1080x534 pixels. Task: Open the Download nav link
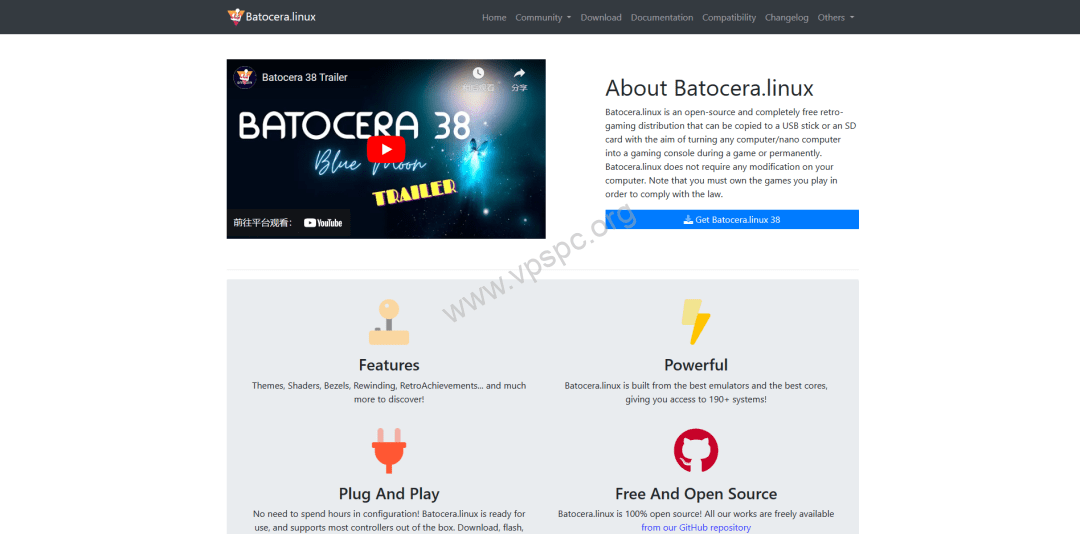pos(601,17)
